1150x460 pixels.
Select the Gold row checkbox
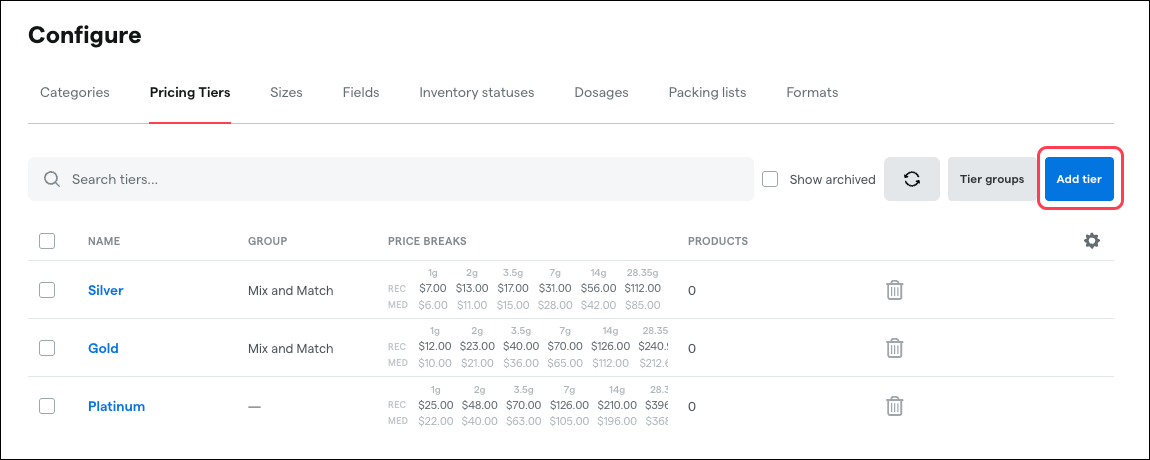pyautogui.click(x=47, y=348)
